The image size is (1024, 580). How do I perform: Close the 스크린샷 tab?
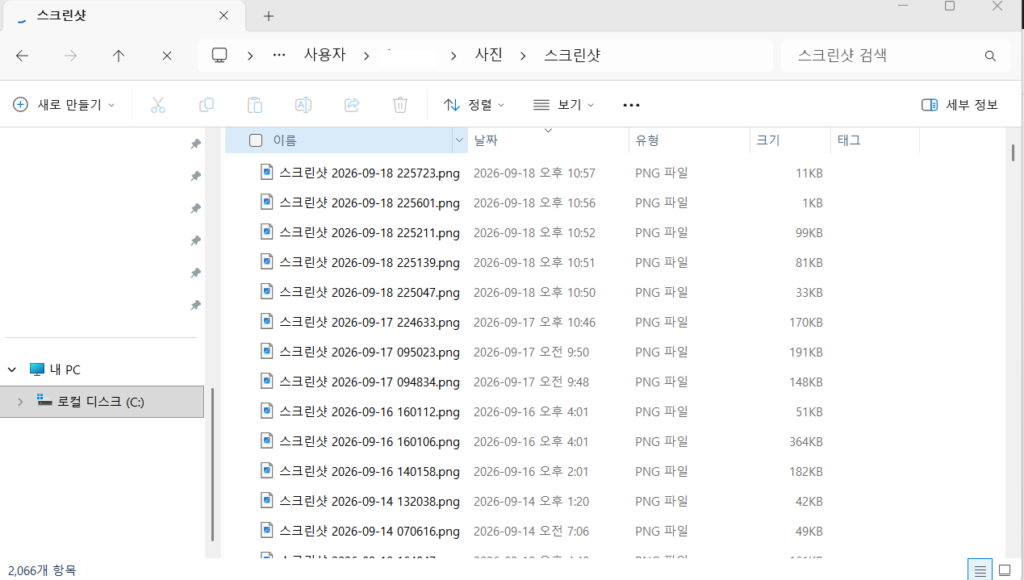pos(223,16)
